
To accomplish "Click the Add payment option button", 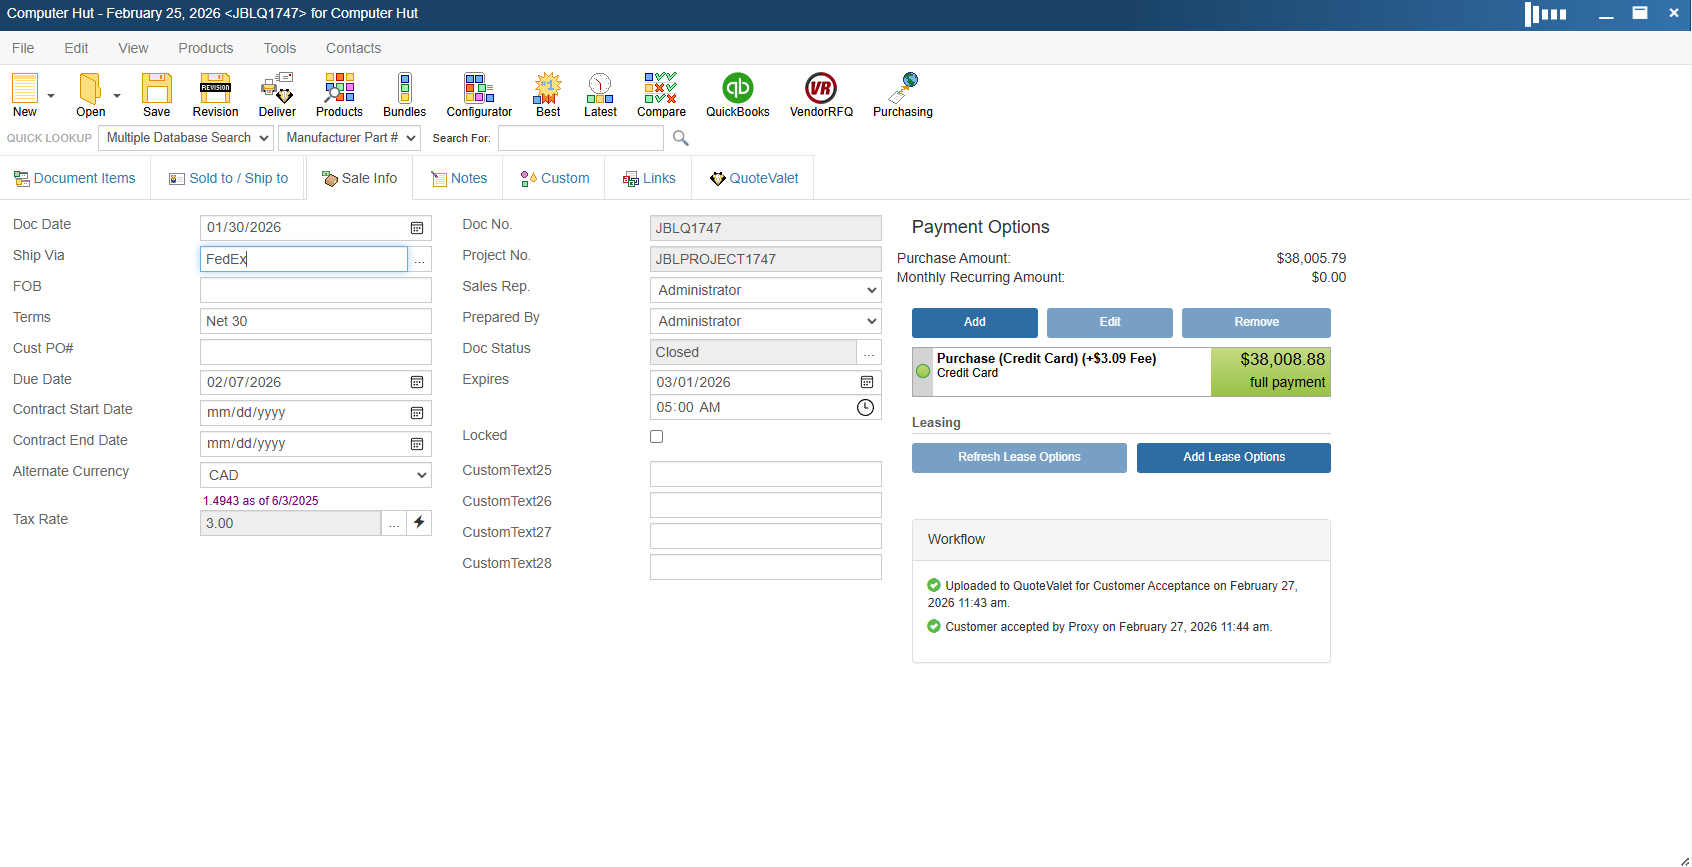I will pyautogui.click(x=974, y=322).
